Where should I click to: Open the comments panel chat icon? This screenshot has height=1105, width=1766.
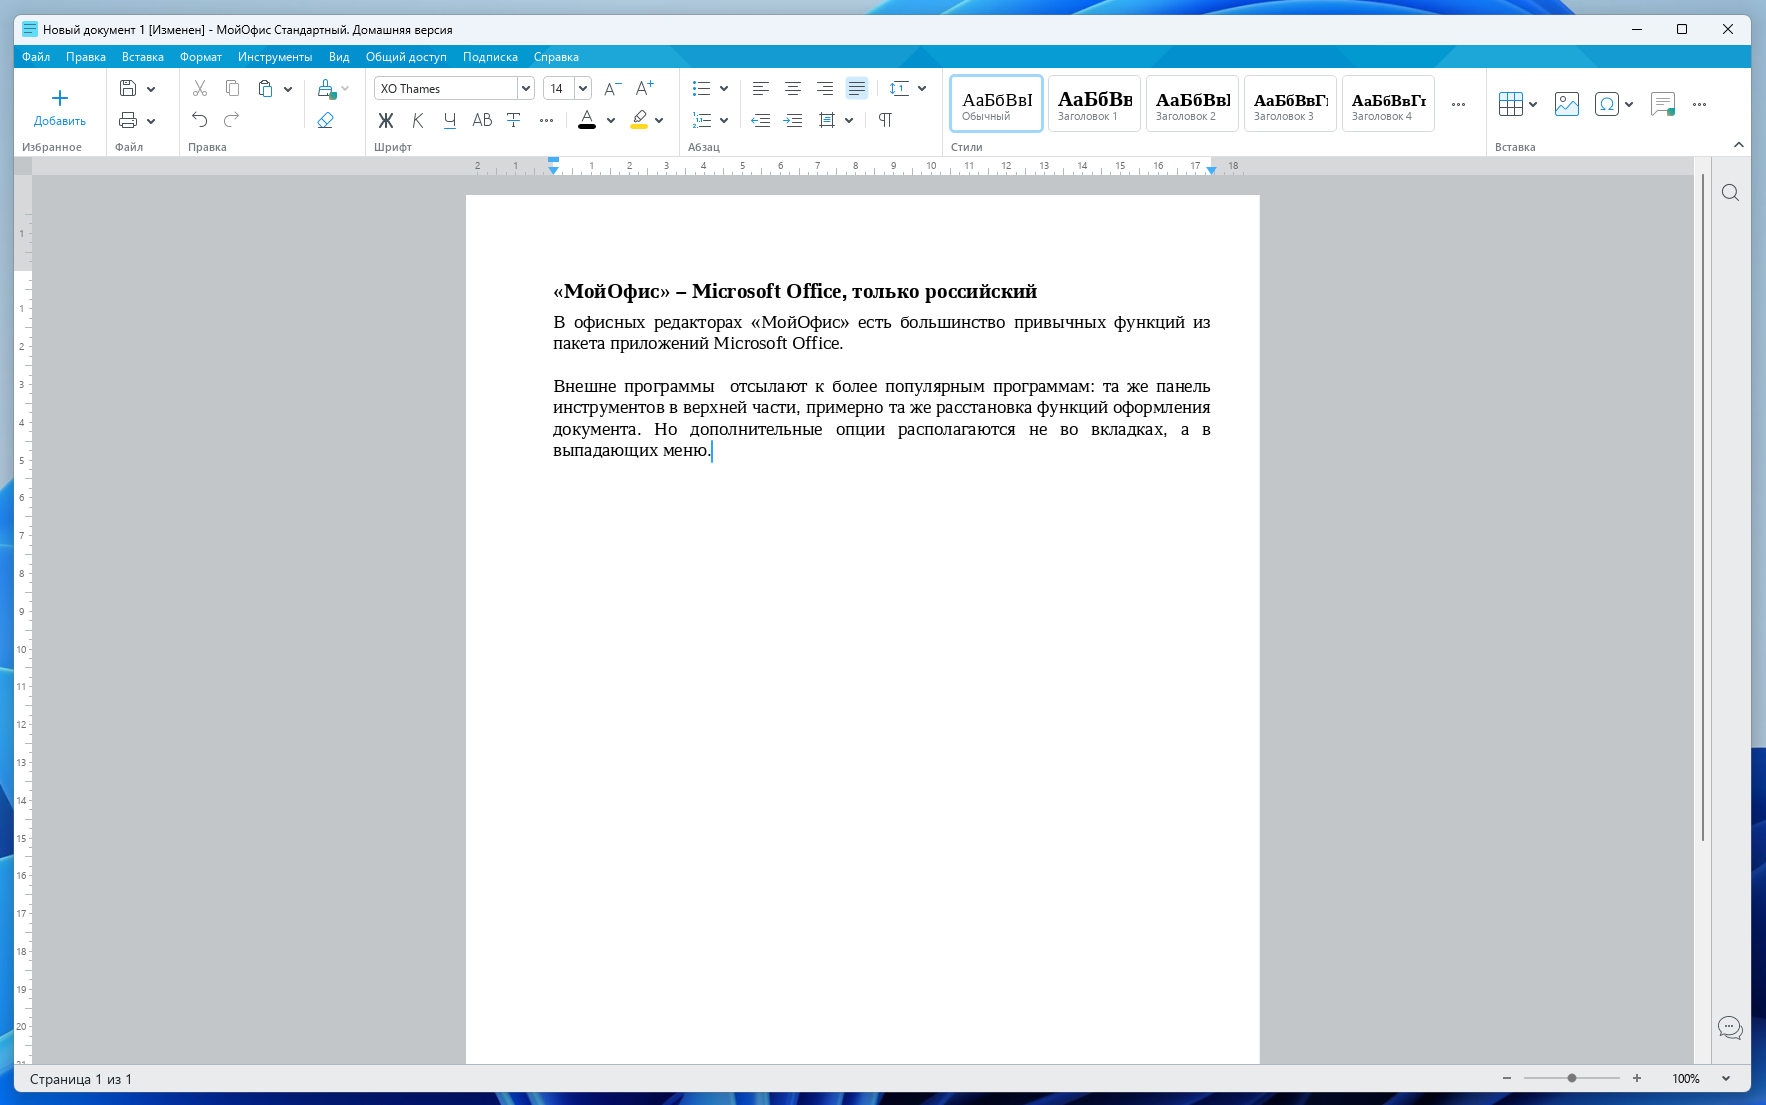[x=1730, y=1027]
